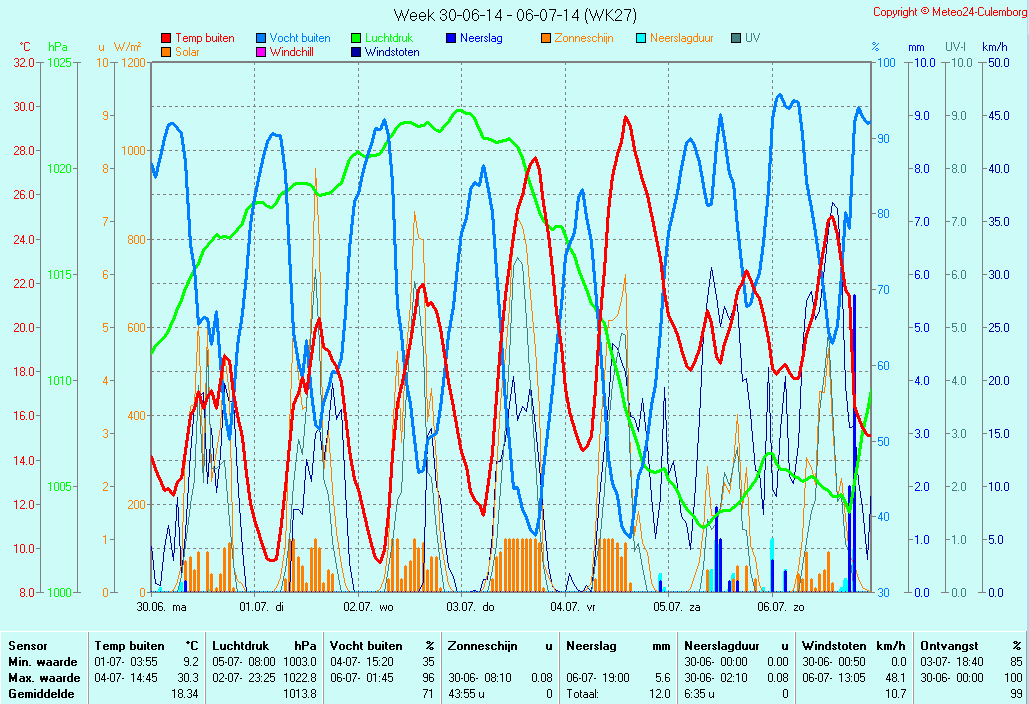The width and height of the screenshot is (1029, 704).
Task: Click the UV legend label
Action: [752, 38]
